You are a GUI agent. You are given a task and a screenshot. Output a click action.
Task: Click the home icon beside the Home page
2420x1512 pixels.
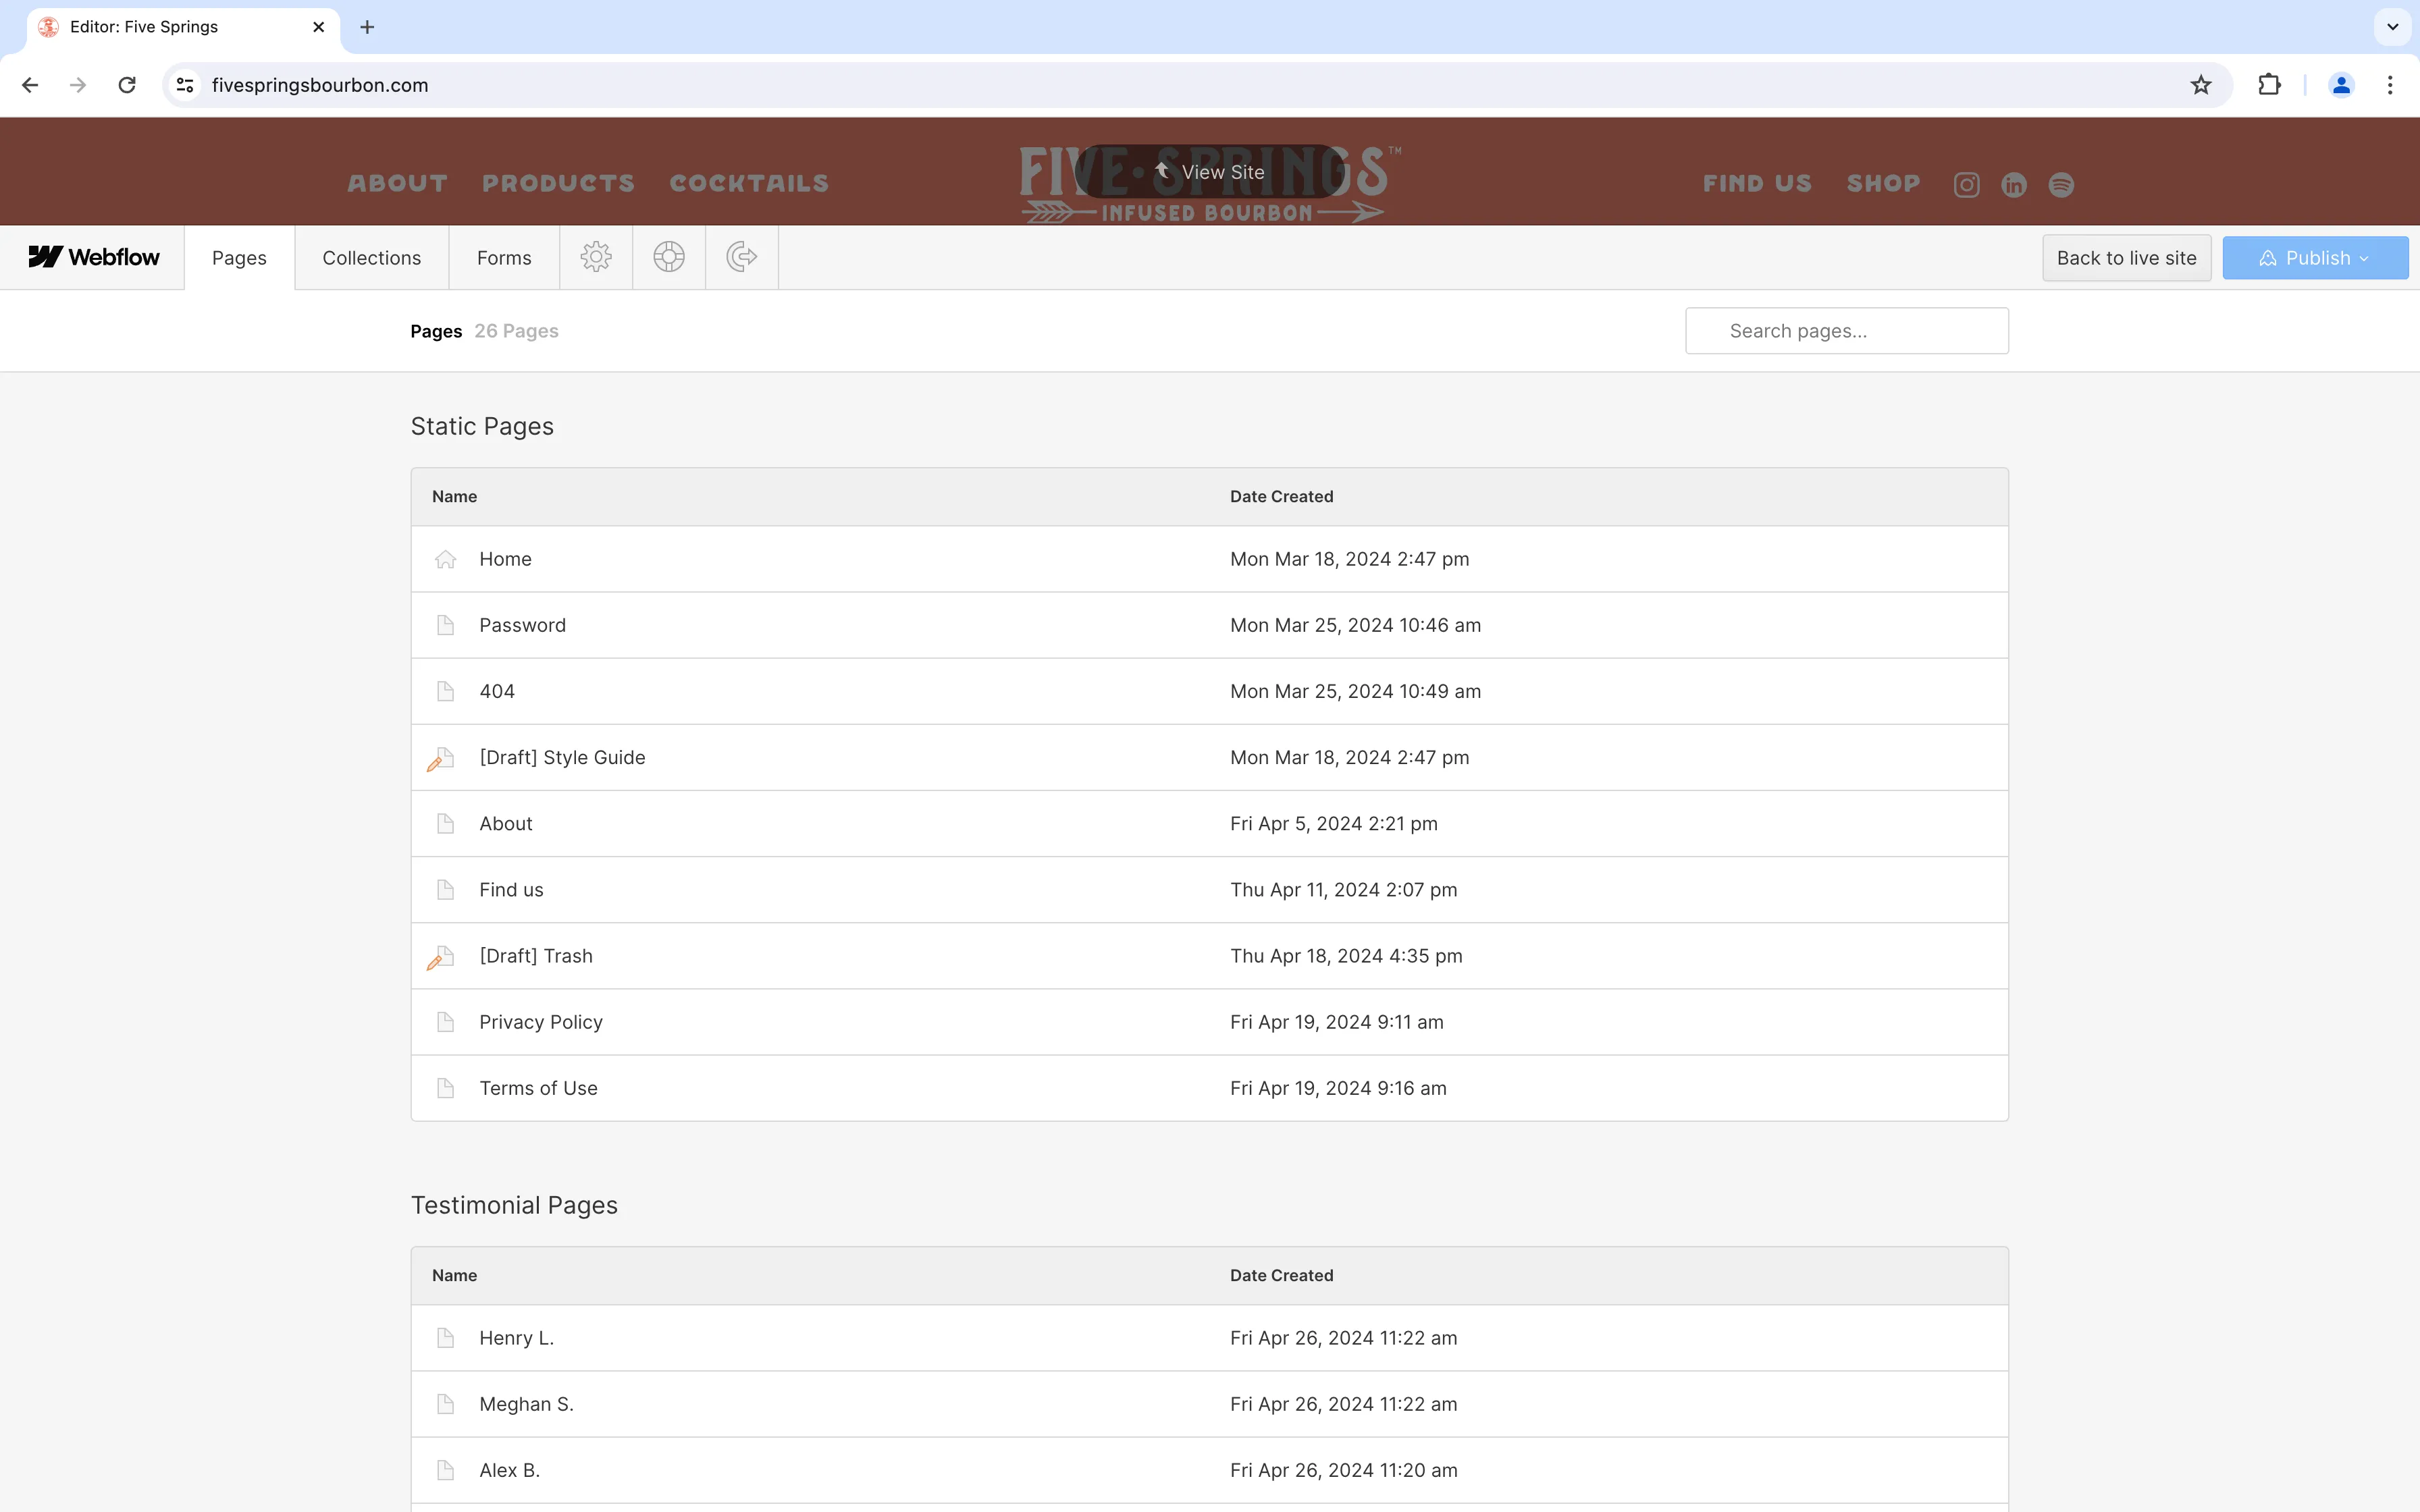tap(446, 559)
